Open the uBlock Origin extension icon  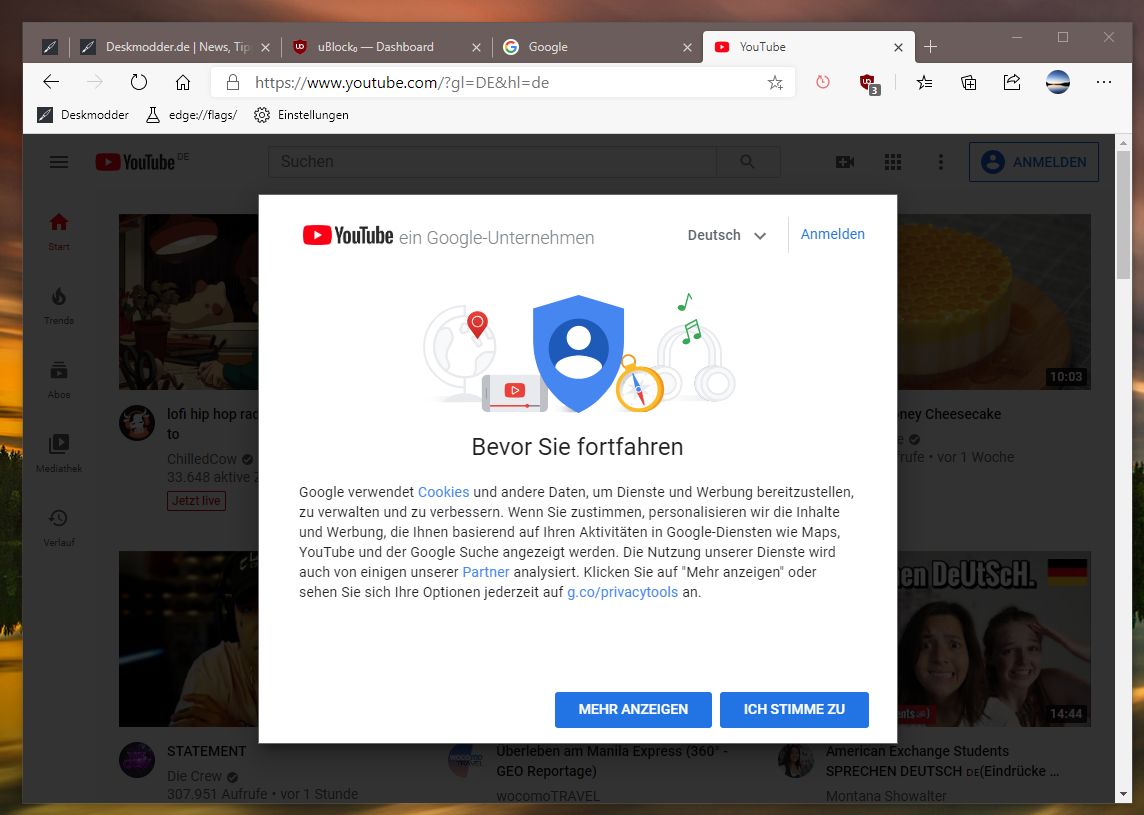point(869,83)
